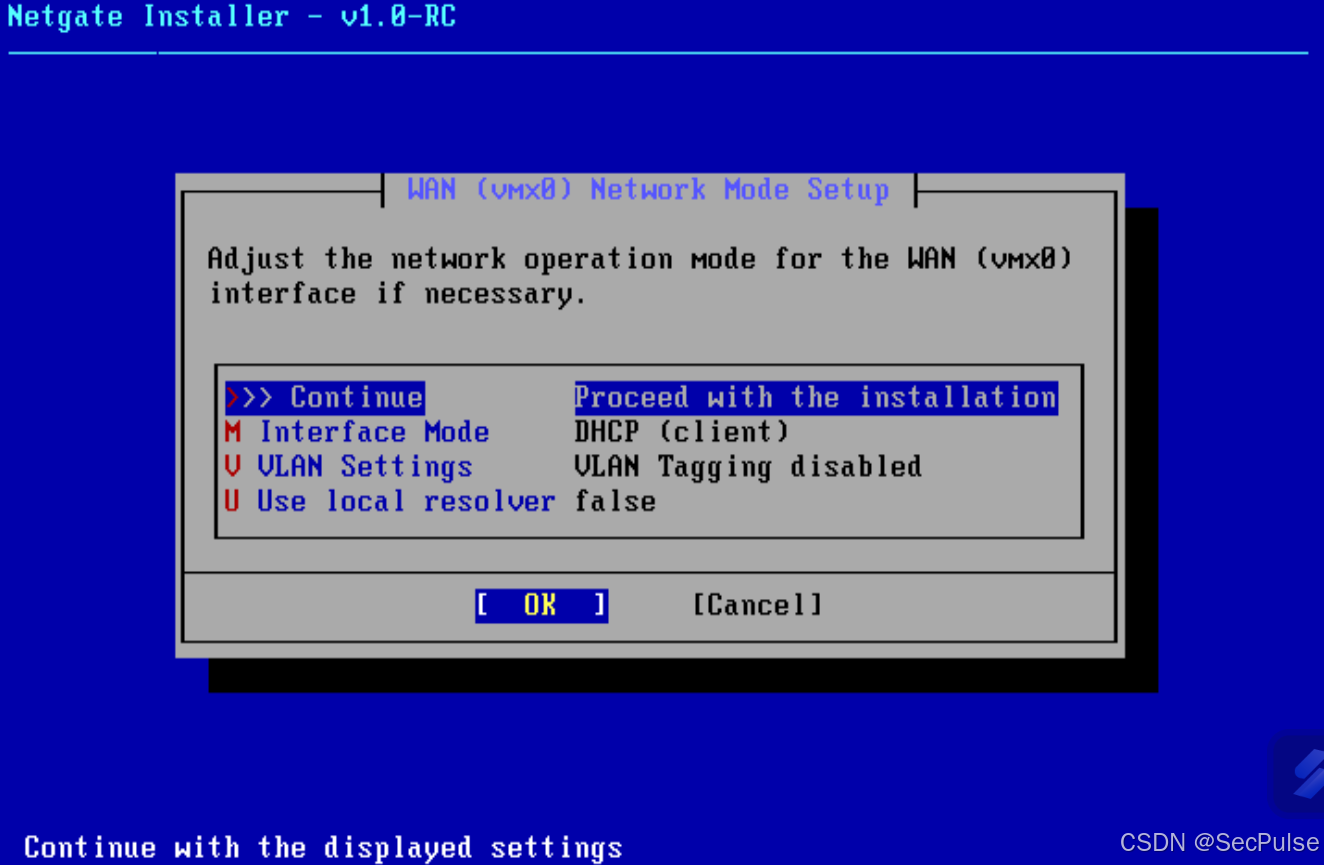1324x865 pixels.
Task: Click the WAN (vmx0) Network Mode Setup title
Action: click(649, 189)
